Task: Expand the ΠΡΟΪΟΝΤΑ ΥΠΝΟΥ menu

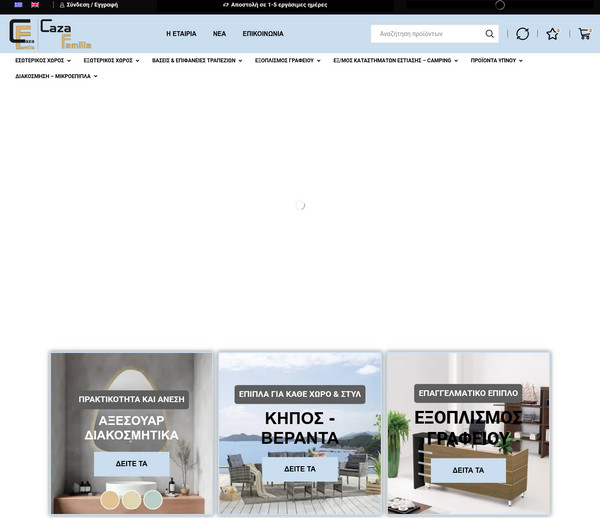Action: click(496, 60)
